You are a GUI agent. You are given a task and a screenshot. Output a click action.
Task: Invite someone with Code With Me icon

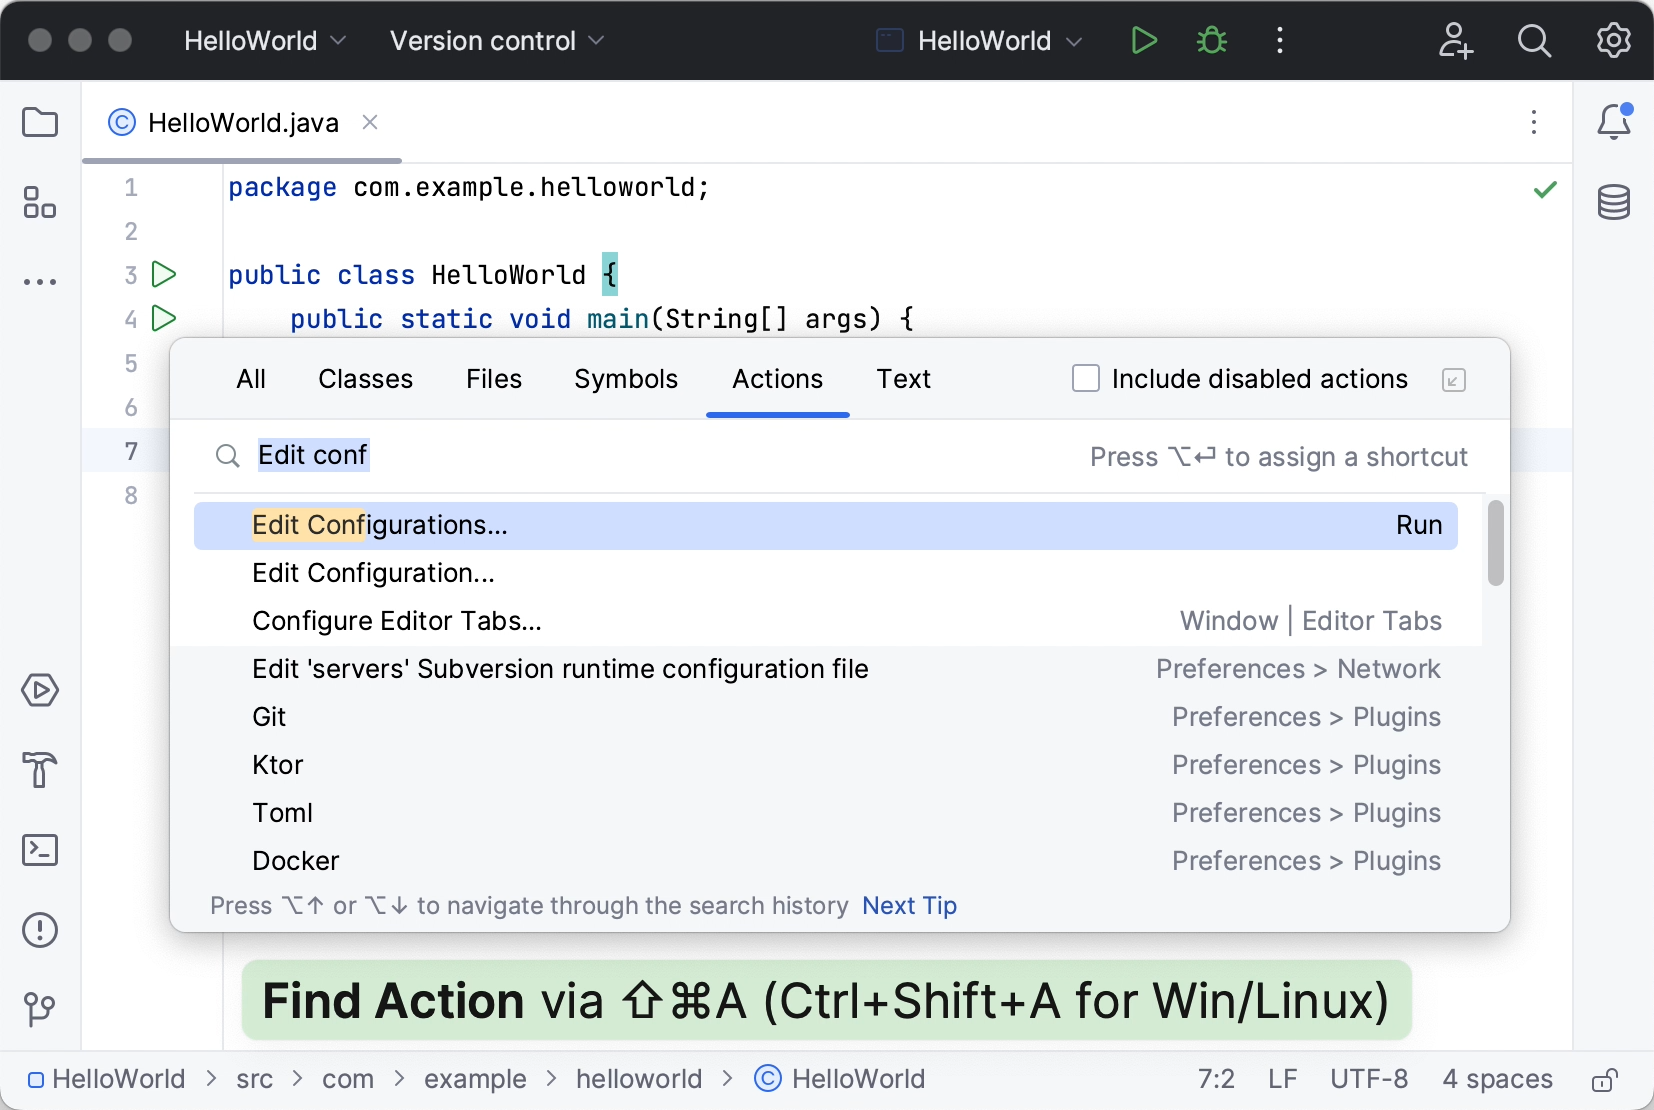[1456, 40]
